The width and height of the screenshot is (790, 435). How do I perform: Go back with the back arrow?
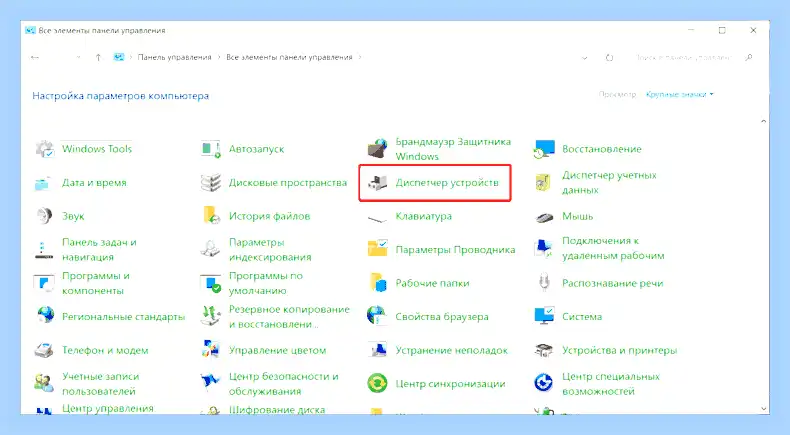pyautogui.click(x=35, y=57)
